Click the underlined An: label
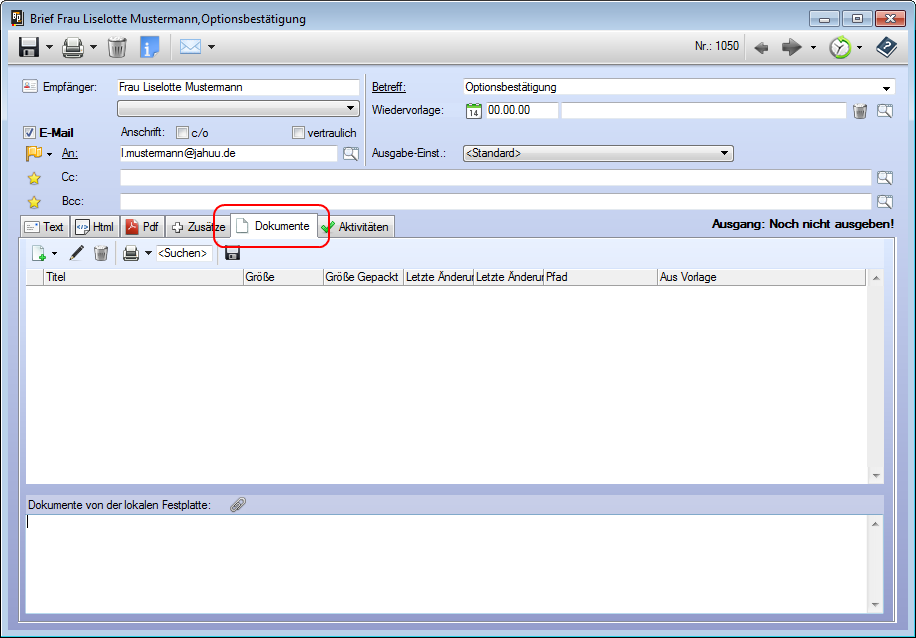 [70, 154]
